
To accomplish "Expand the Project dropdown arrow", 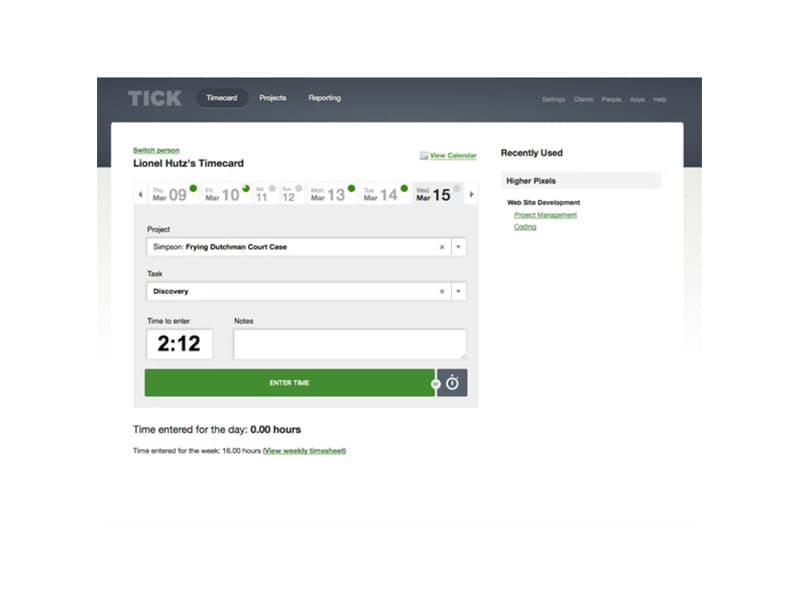I will pyautogui.click(x=458, y=247).
